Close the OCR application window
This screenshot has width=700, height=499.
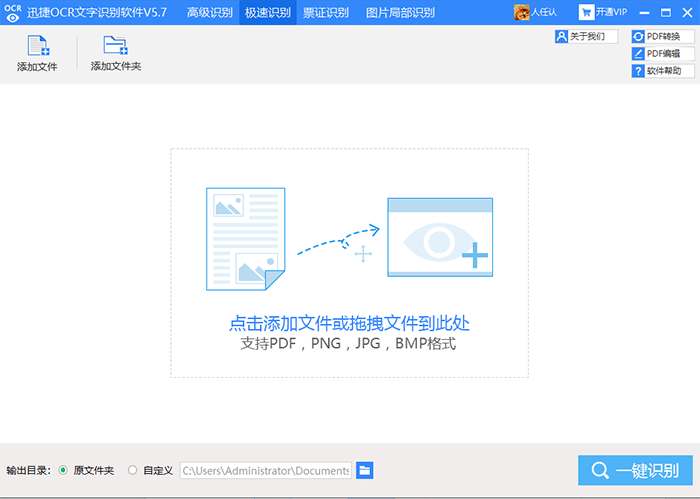(688, 12)
